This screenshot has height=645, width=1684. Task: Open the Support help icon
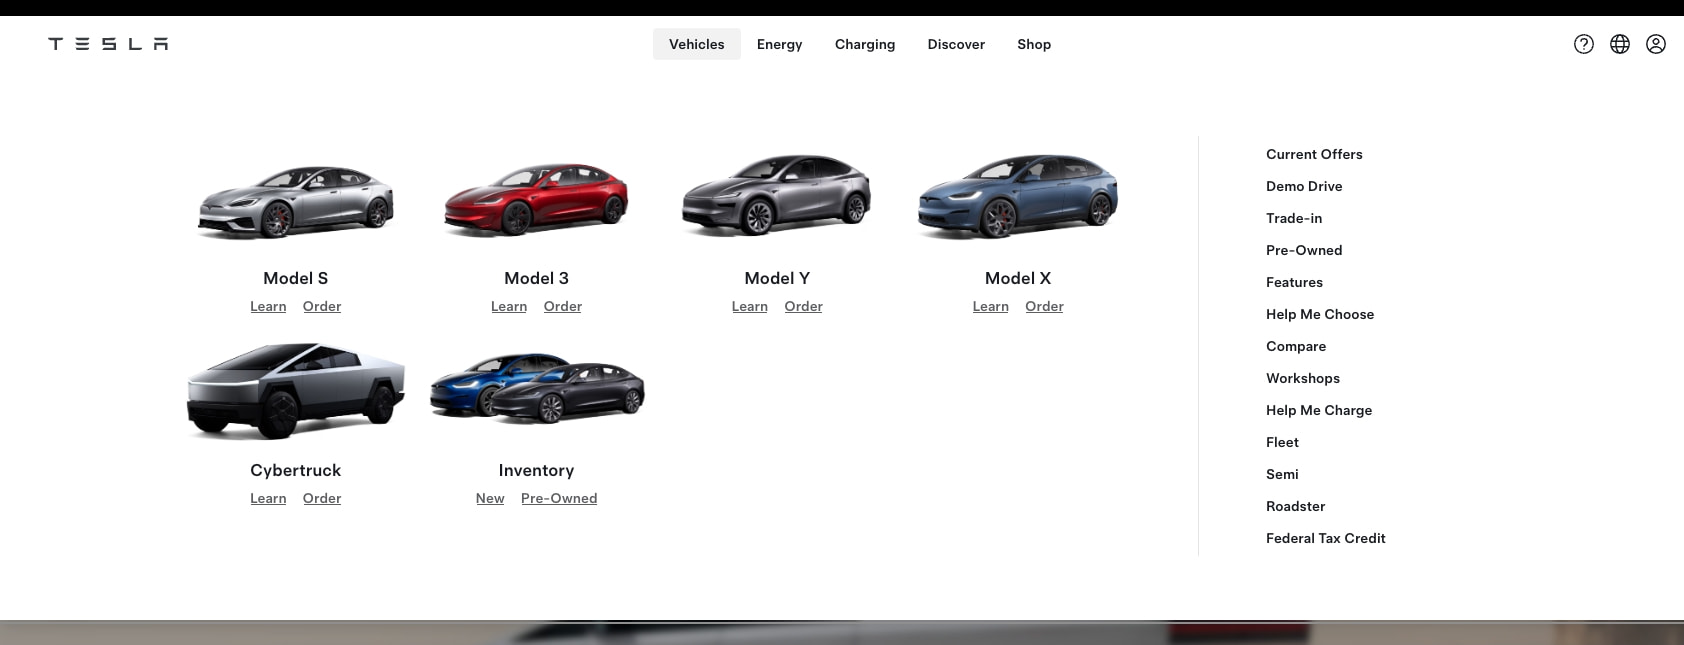(x=1584, y=44)
